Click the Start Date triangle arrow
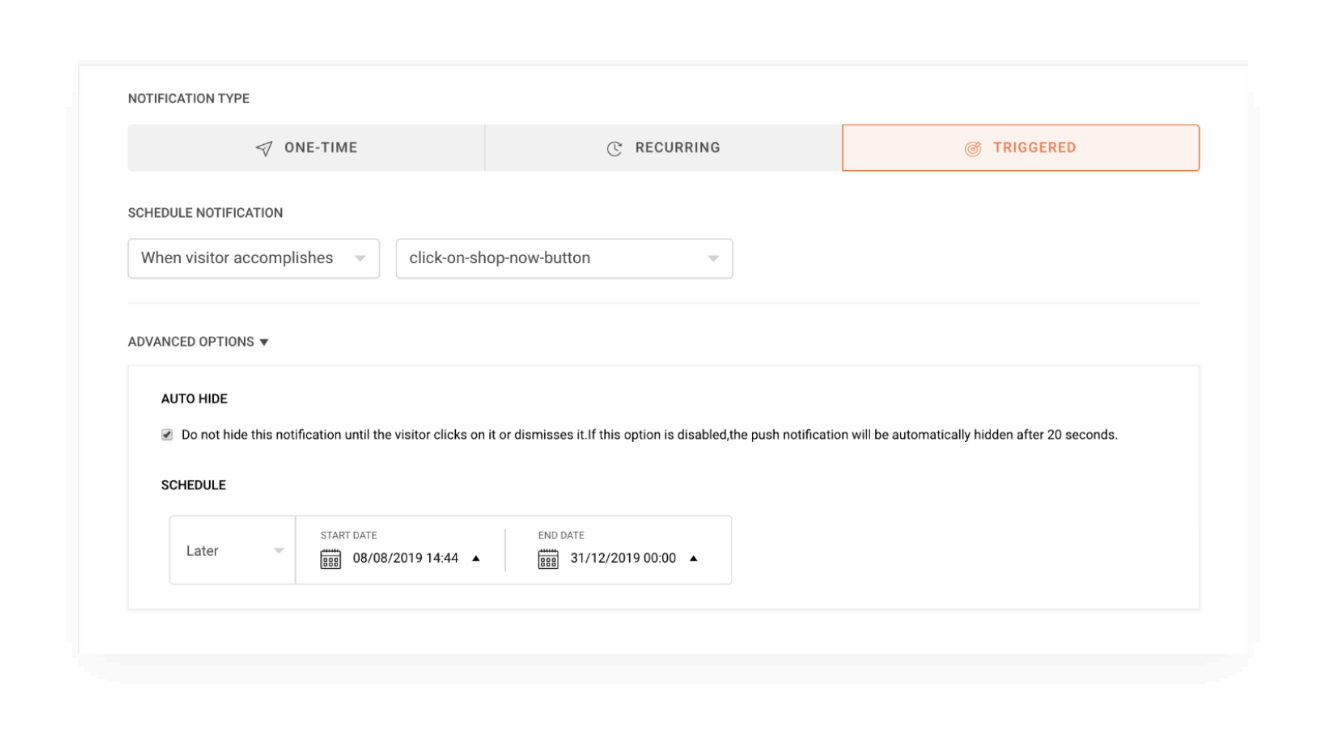 (x=476, y=559)
